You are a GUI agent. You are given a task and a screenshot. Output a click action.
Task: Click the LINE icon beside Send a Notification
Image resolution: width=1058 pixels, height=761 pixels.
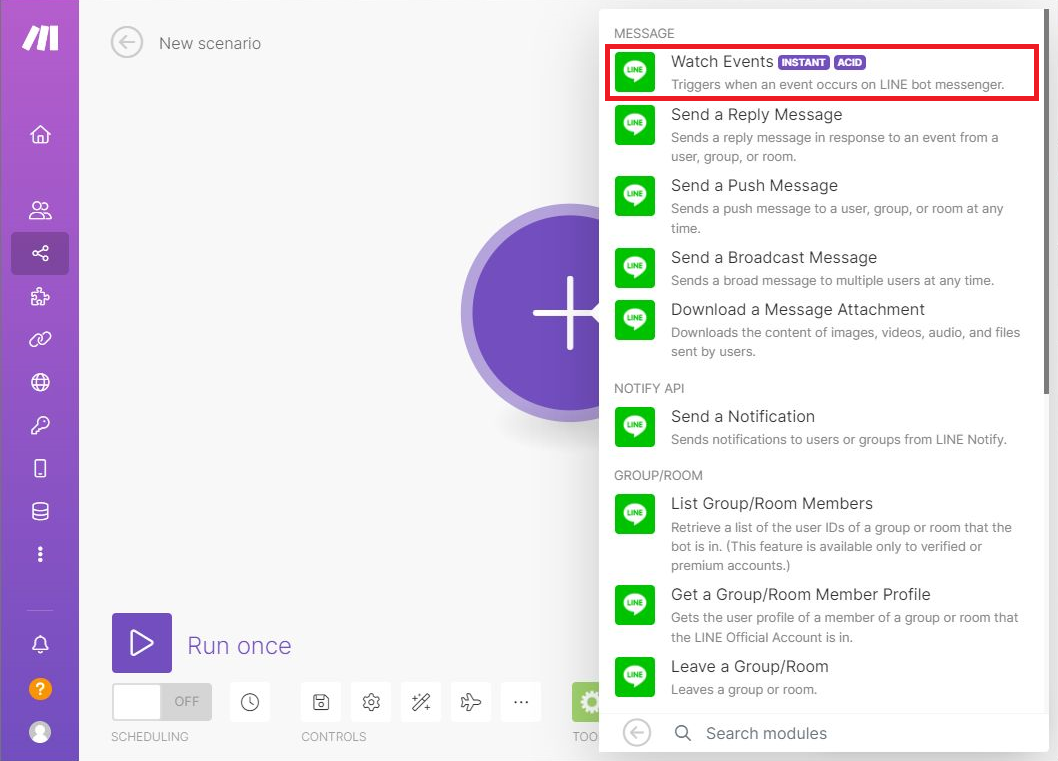(634, 426)
